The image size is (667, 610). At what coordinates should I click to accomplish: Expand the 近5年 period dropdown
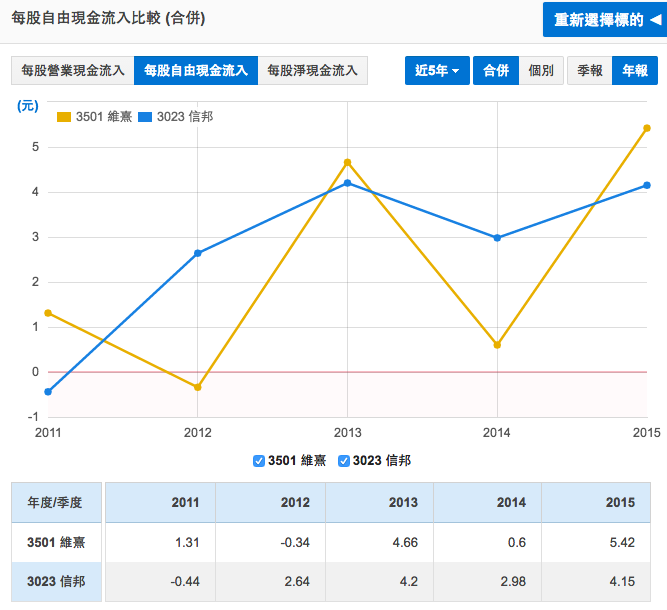point(436,71)
